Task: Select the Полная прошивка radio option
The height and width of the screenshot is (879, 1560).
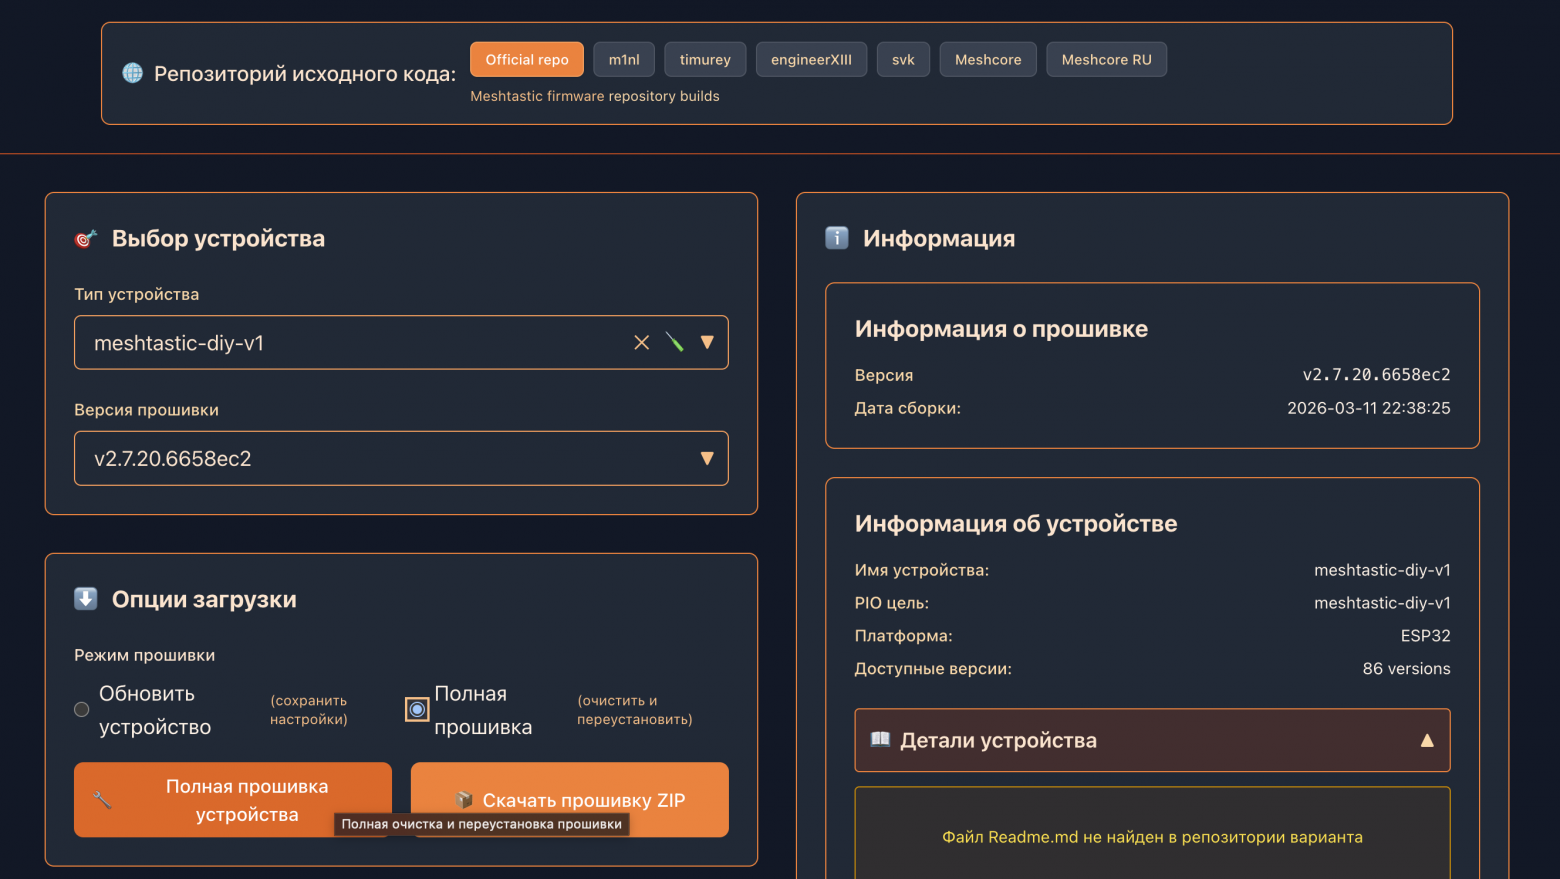Action: pyautogui.click(x=417, y=710)
